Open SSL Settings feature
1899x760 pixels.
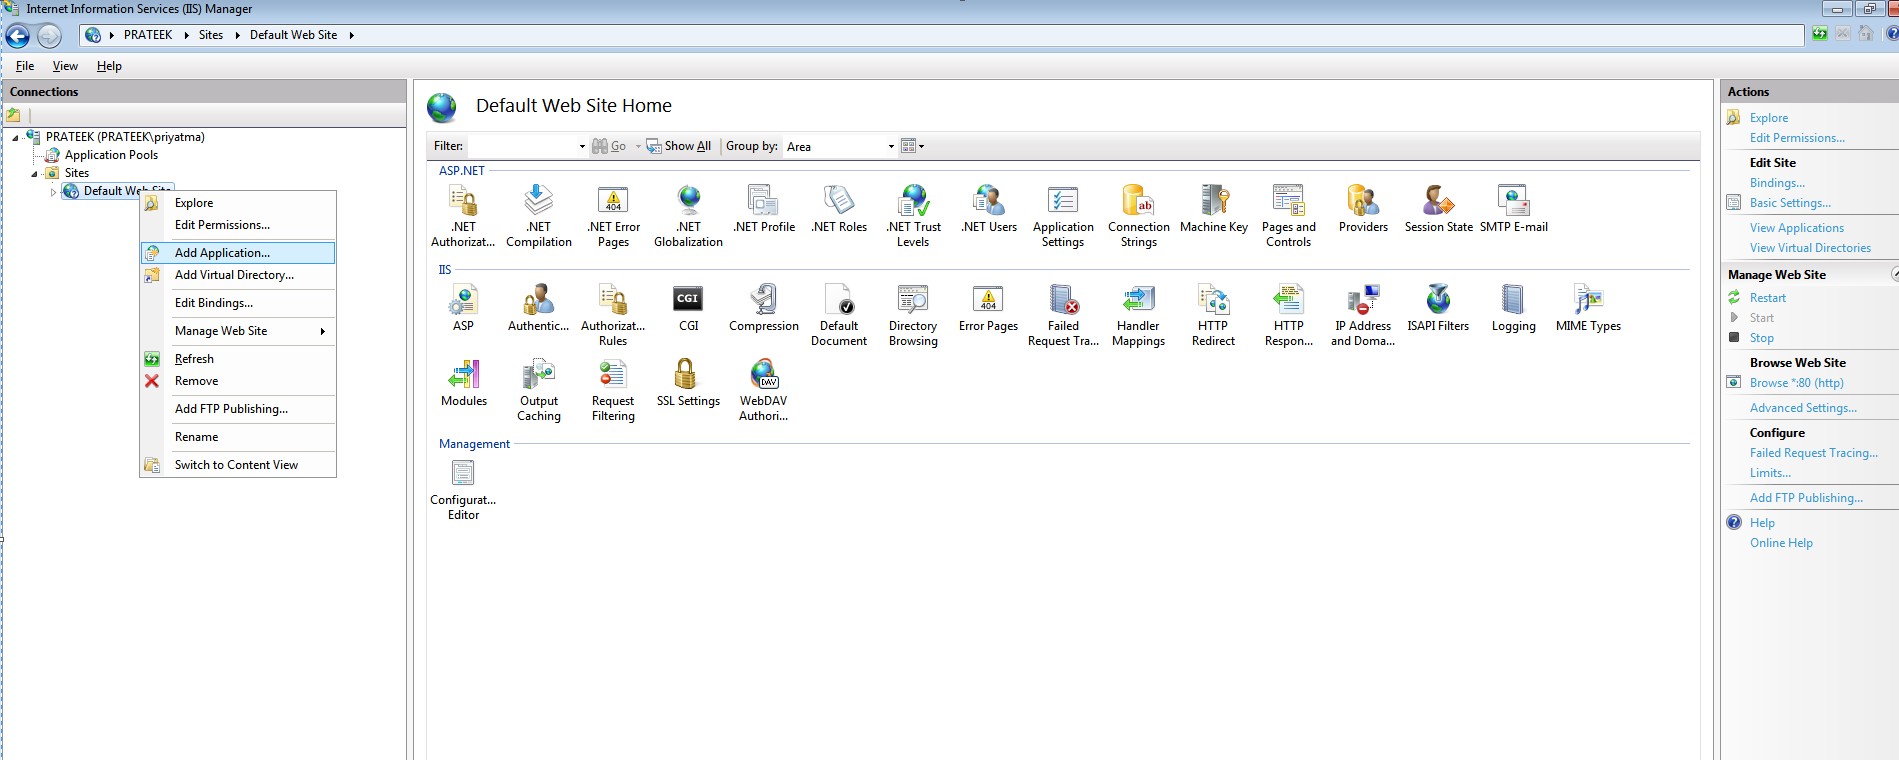[x=688, y=383]
